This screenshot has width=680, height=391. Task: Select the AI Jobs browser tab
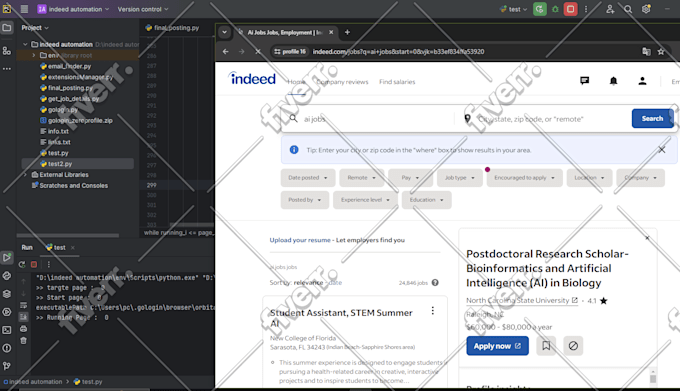pos(284,33)
